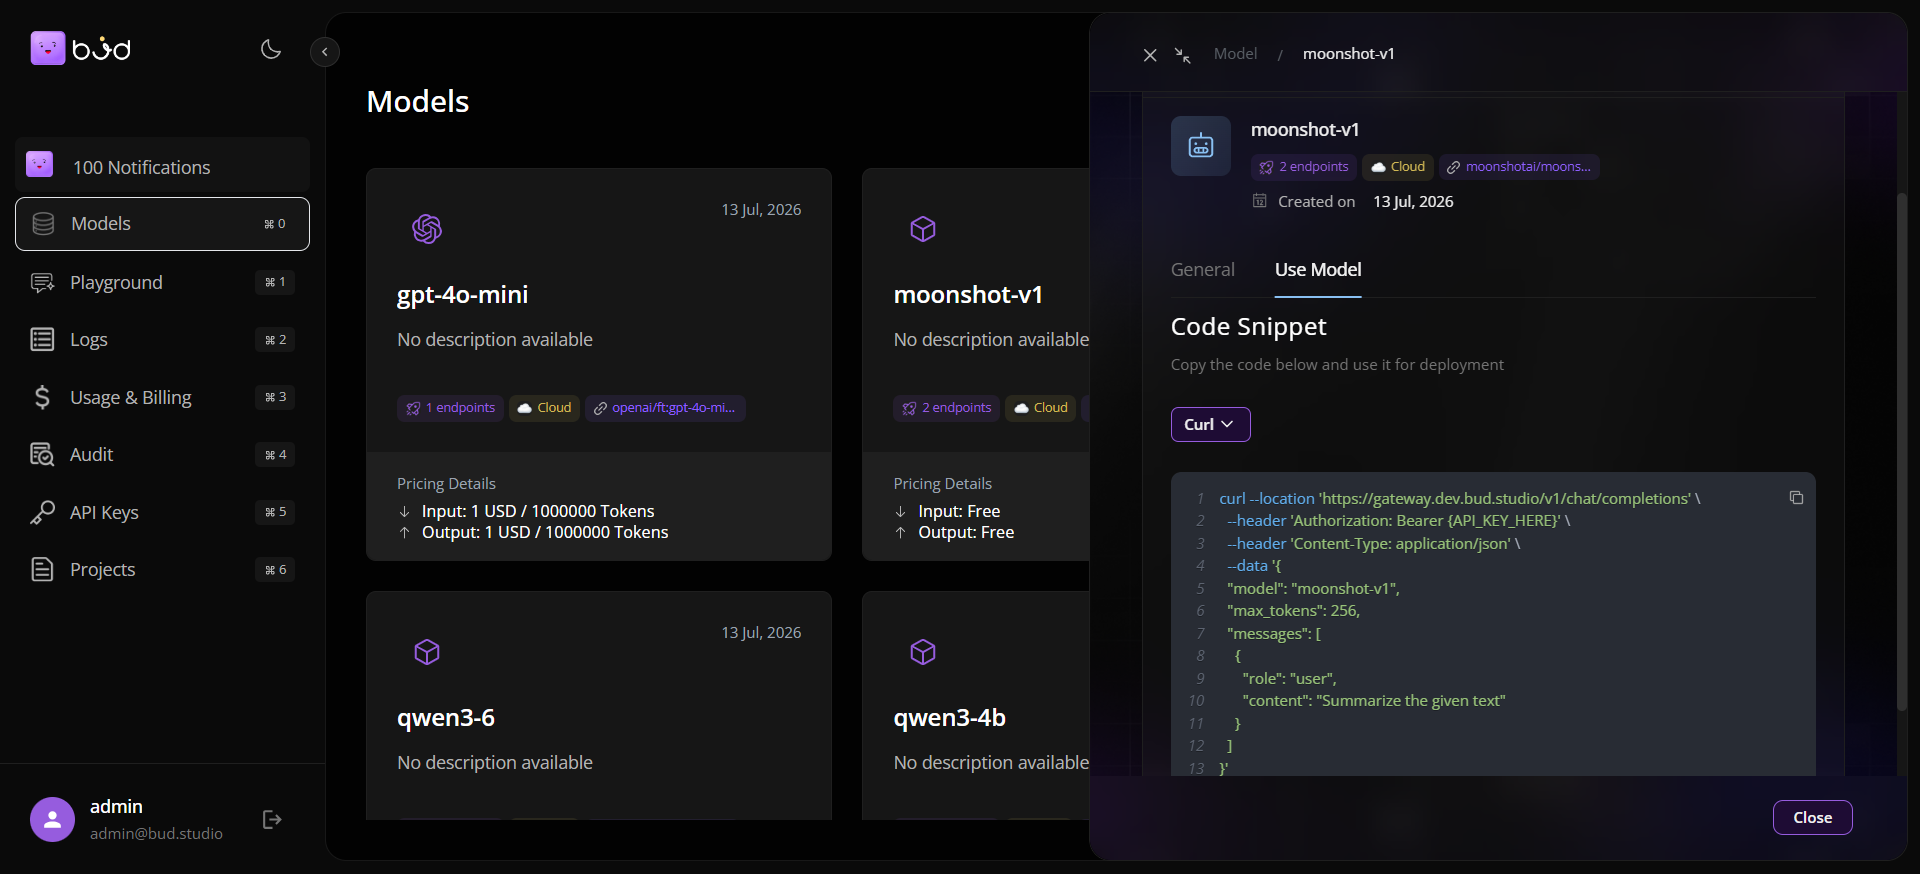
Task: Click the Playground chat icon
Action: [x=42, y=283]
